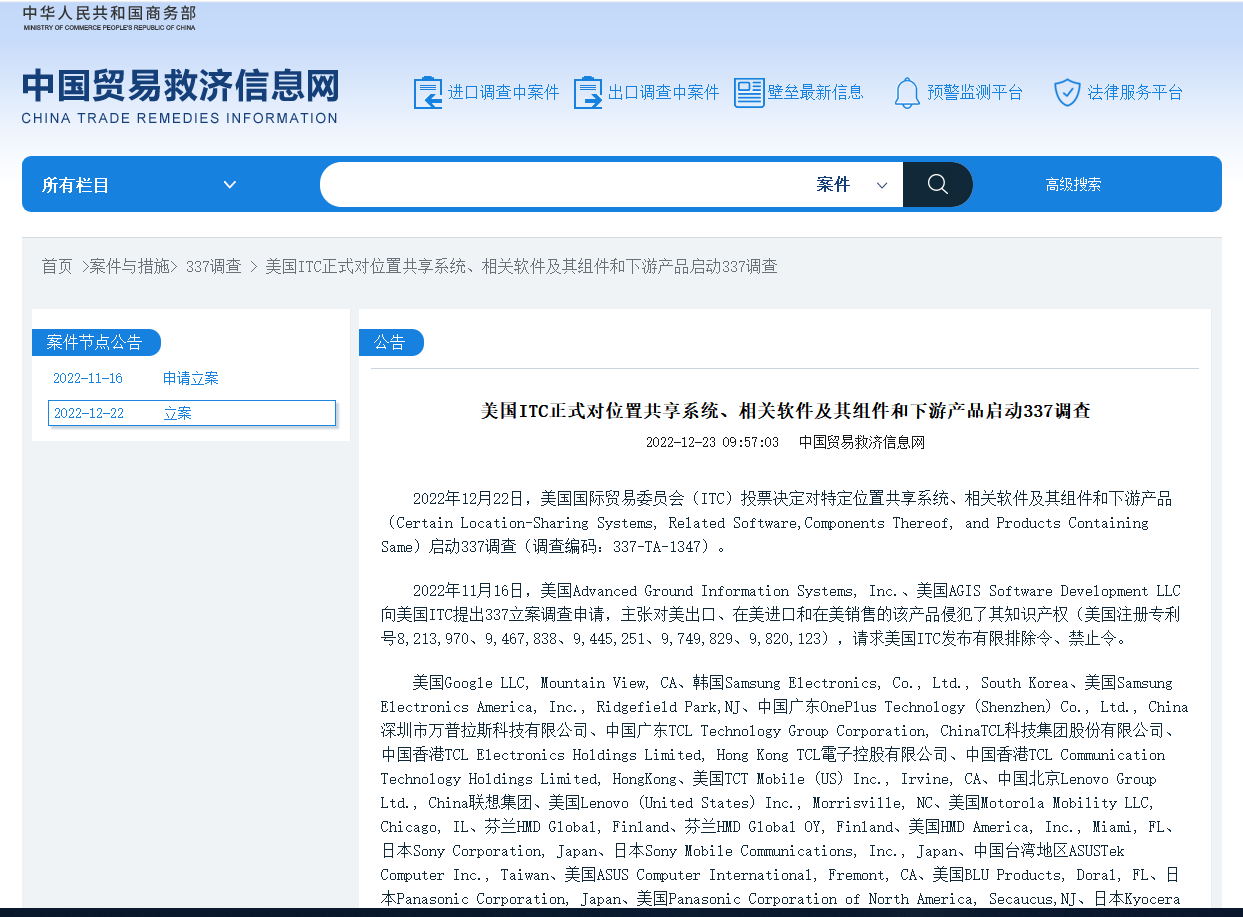The image size is (1243, 917).
Task: Click the magnifier search button
Action: pyautogui.click(x=937, y=184)
